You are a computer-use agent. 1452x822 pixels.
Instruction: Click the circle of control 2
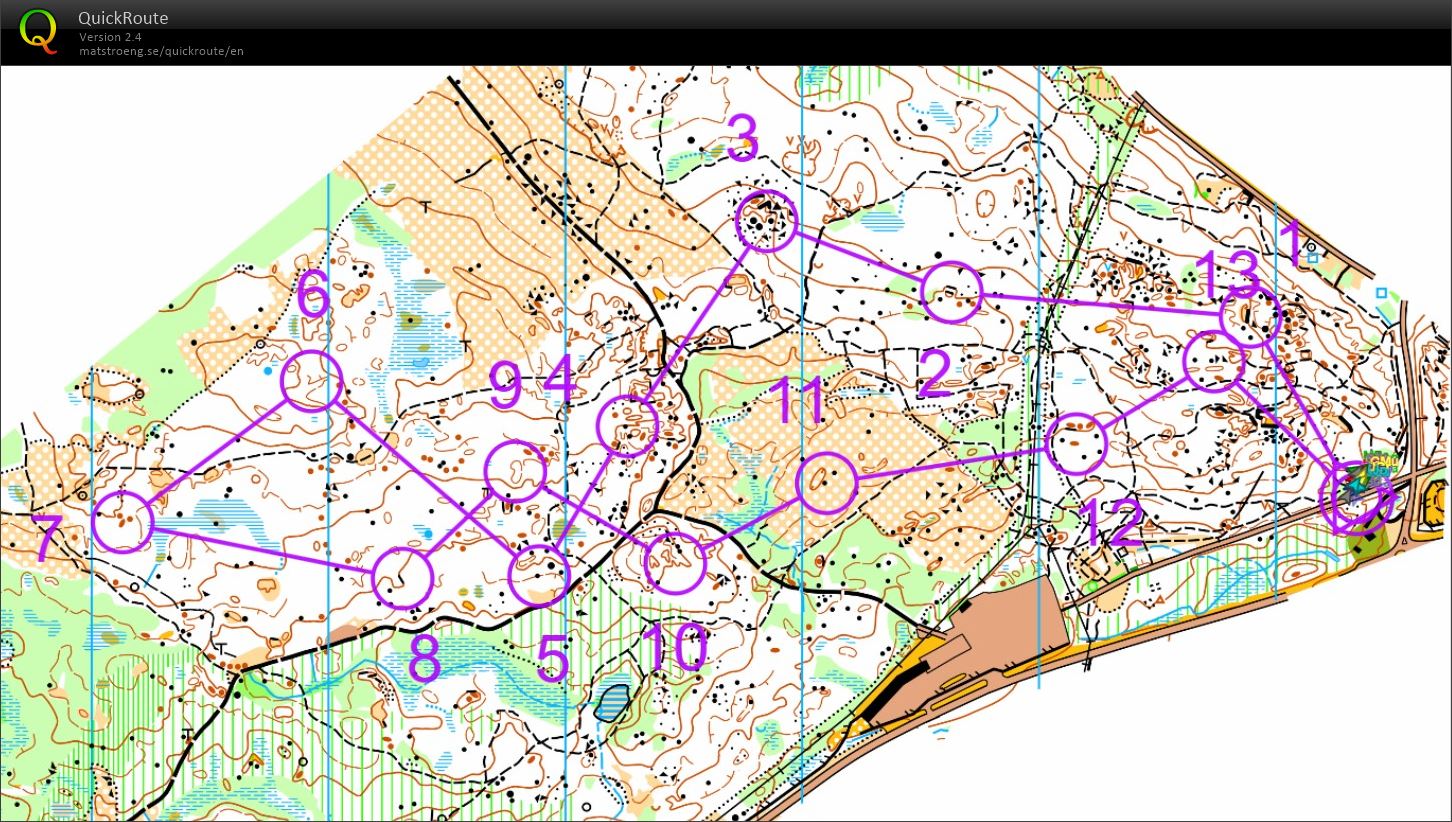pyautogui.click(x=952, y=292)
